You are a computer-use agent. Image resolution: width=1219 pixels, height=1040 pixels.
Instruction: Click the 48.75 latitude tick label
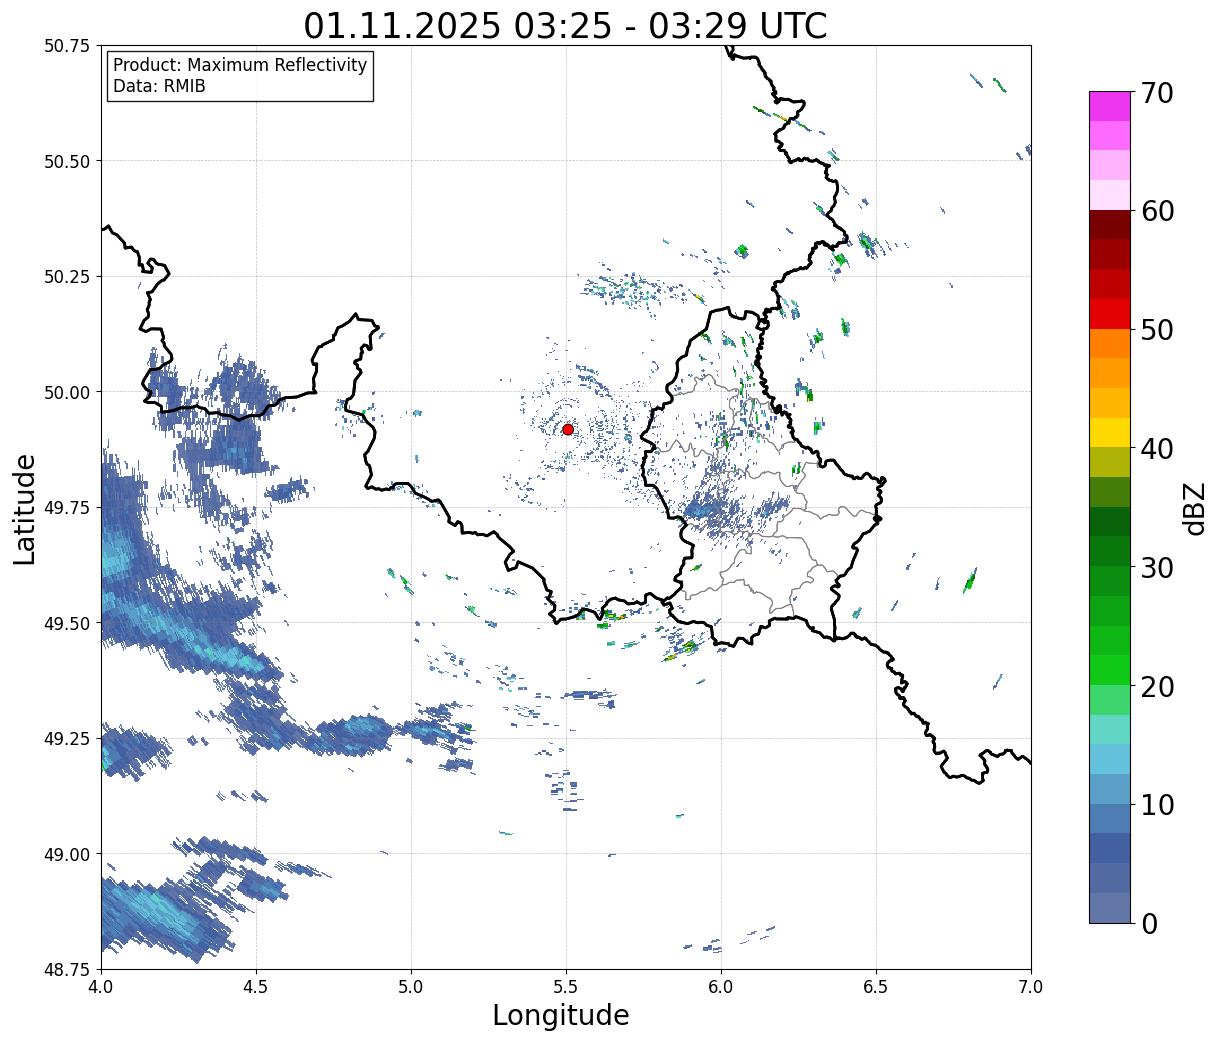67,969
